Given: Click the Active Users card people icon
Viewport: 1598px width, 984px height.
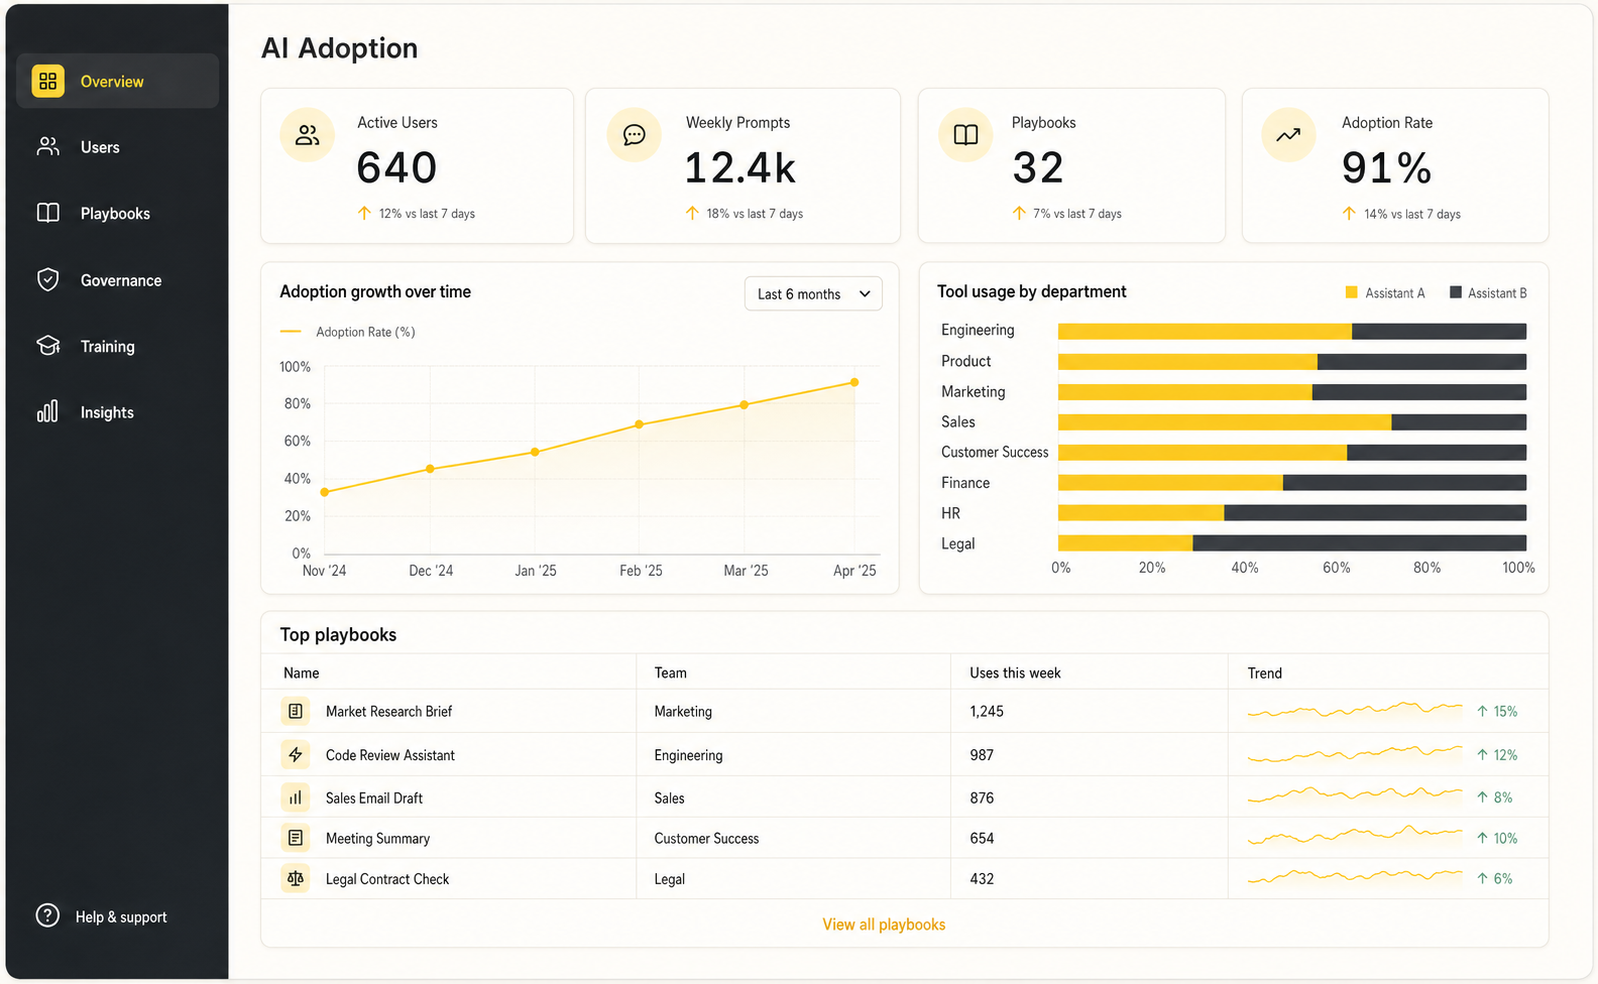Looking at the screenshot, I should [307, 135].
